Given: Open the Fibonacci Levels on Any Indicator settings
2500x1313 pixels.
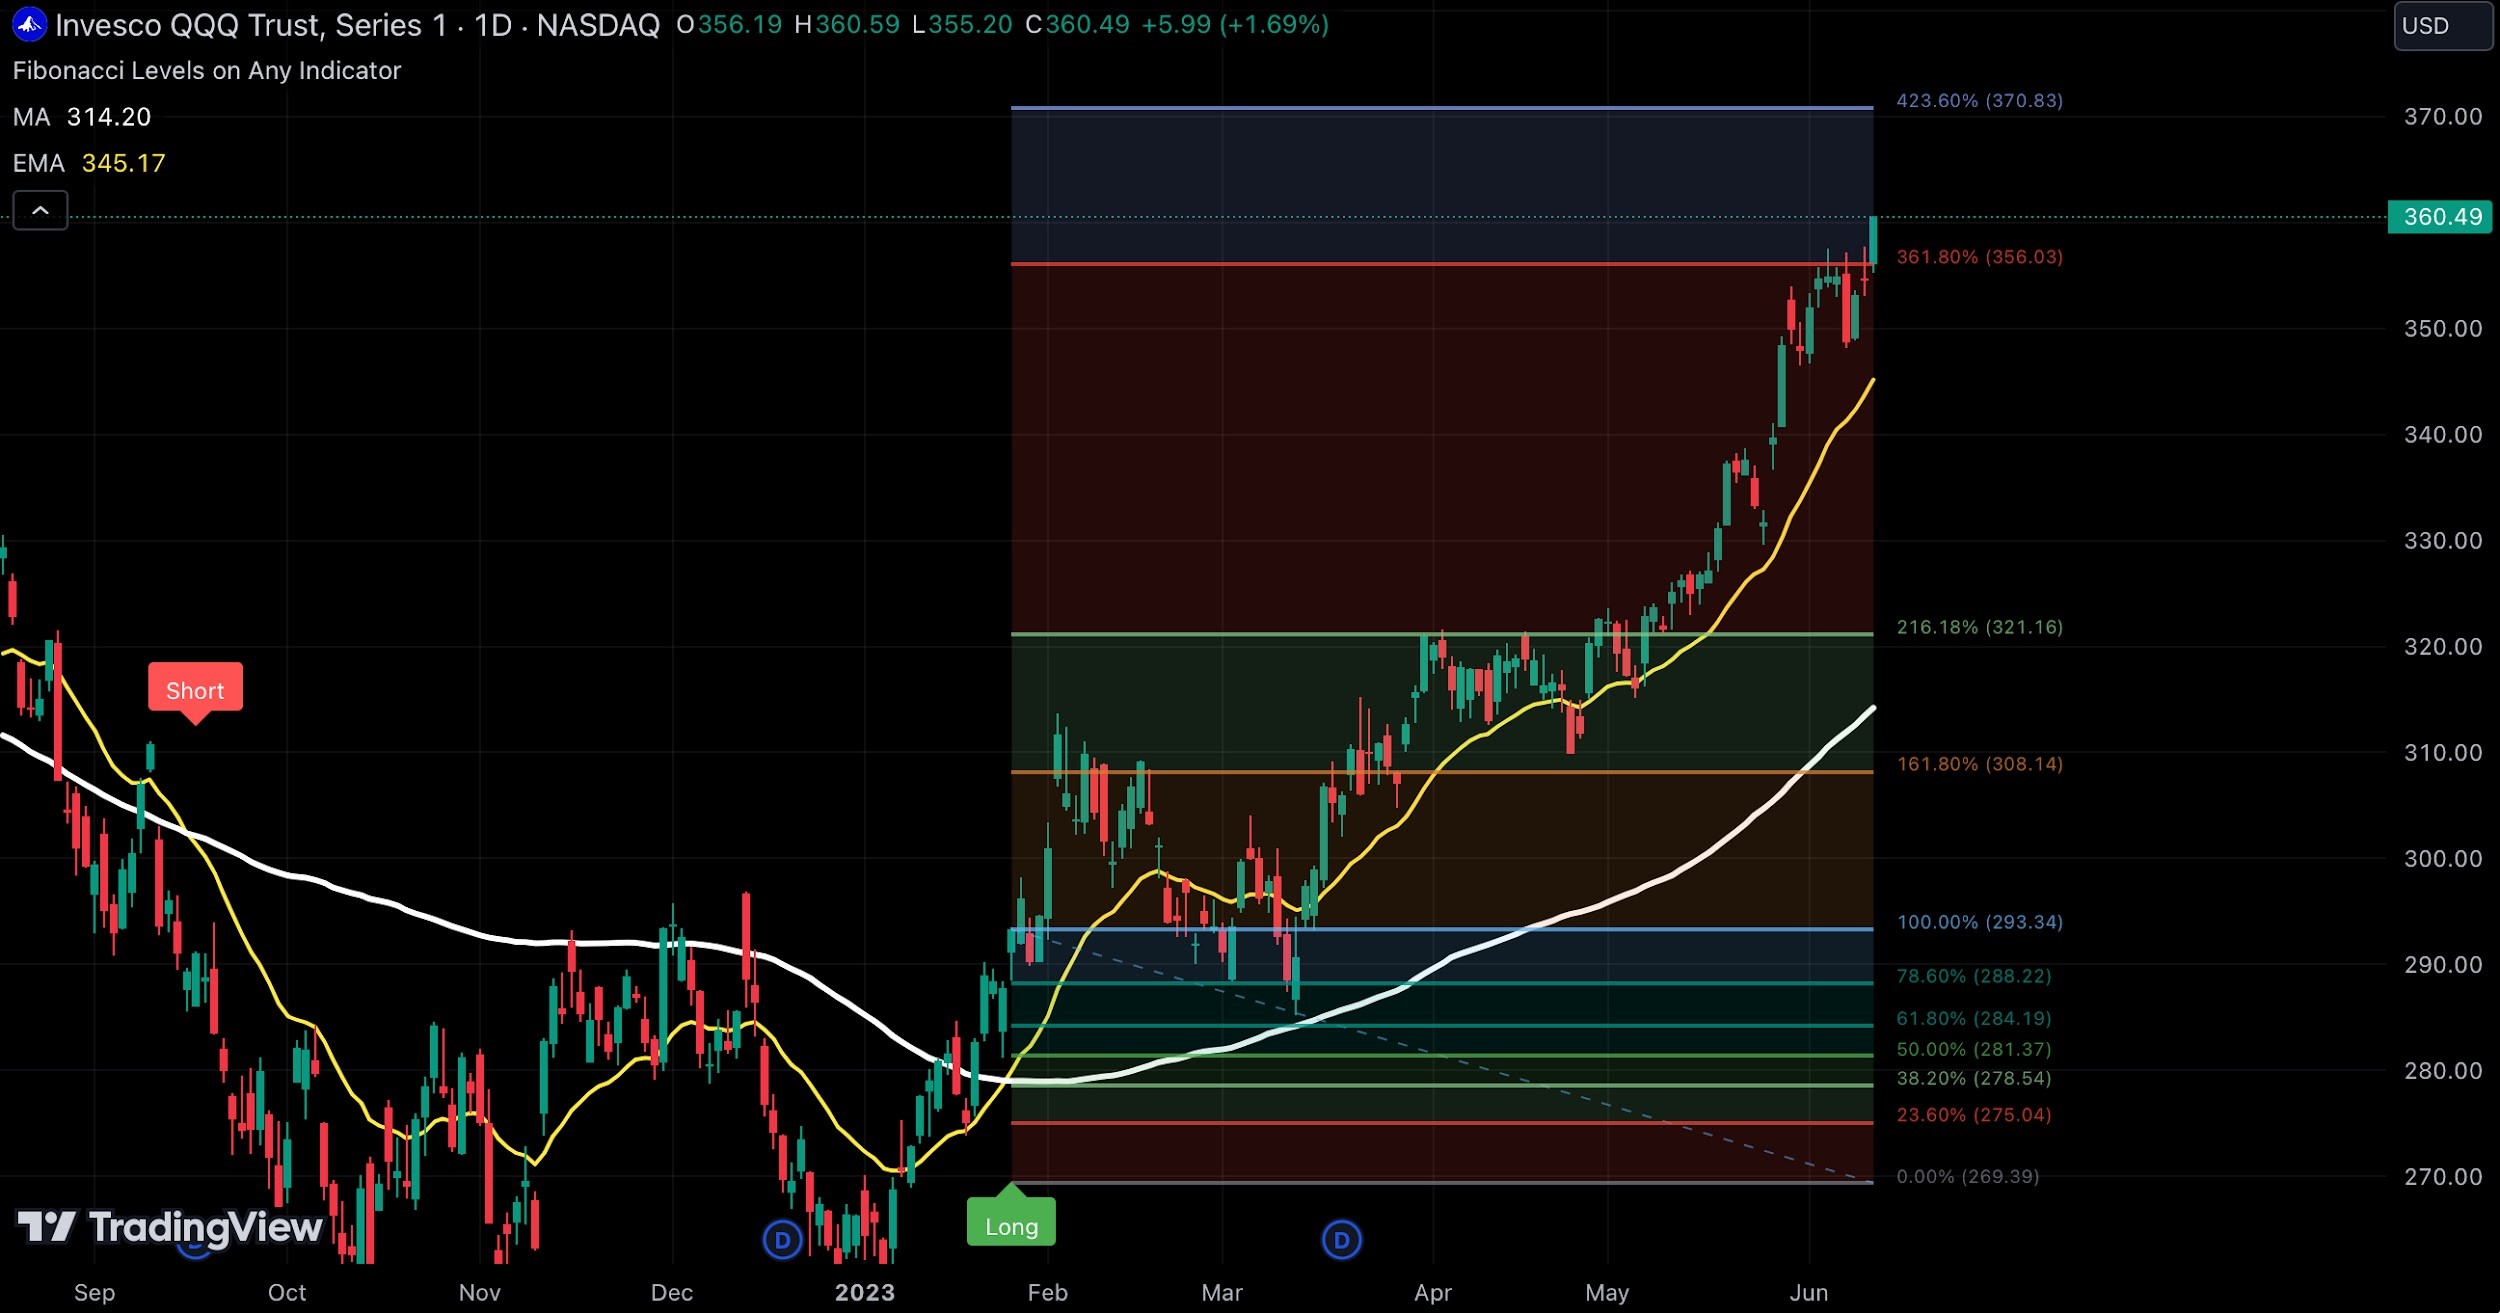Looking at the screenshot, I should [x=207, y=70].
